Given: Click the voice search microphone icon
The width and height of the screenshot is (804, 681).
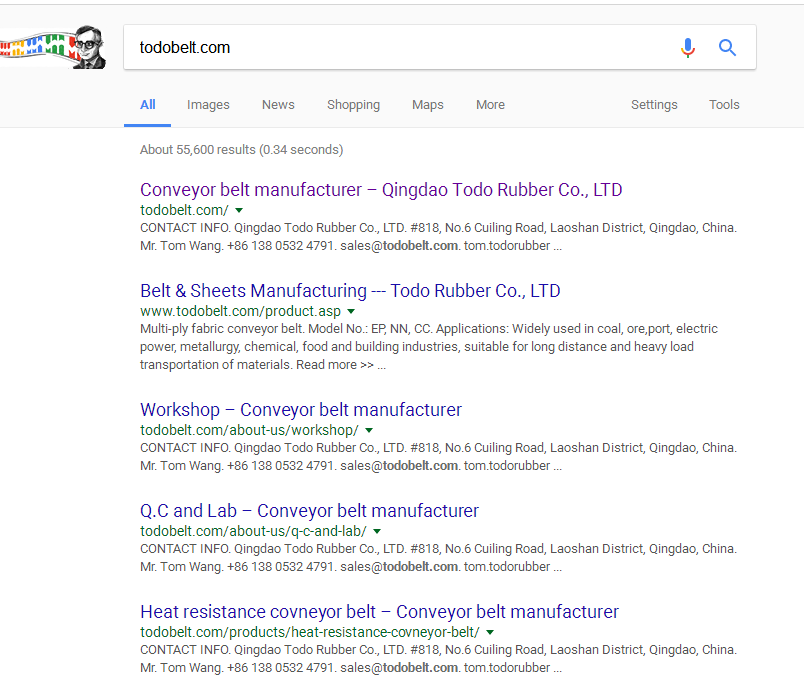Looking at the screenshot, I should 688,48.
